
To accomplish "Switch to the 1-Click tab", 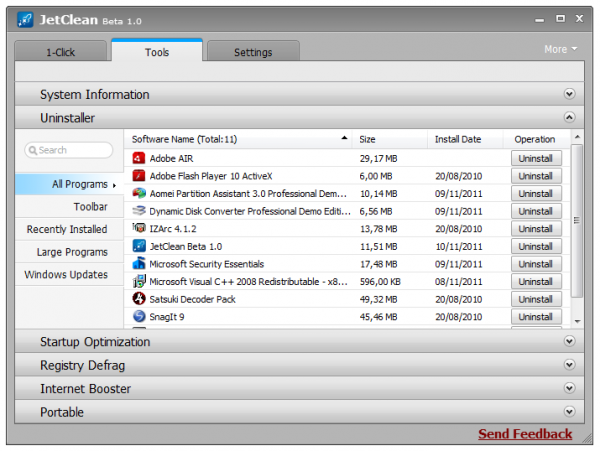I will click(x=60, y=51).
